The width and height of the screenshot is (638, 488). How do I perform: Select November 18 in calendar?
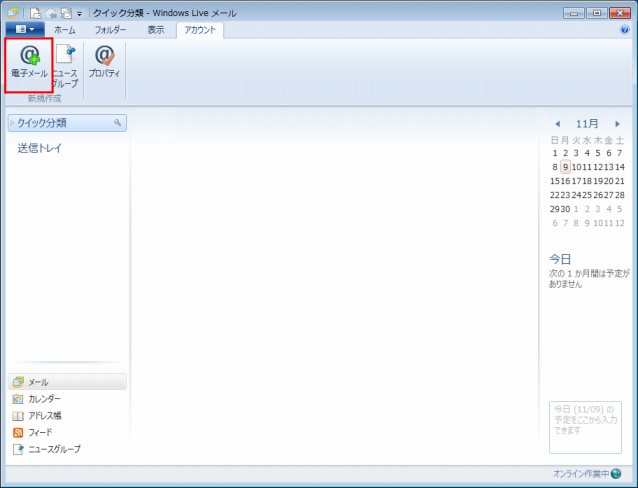pyautogui.click(x=587, y=181)
